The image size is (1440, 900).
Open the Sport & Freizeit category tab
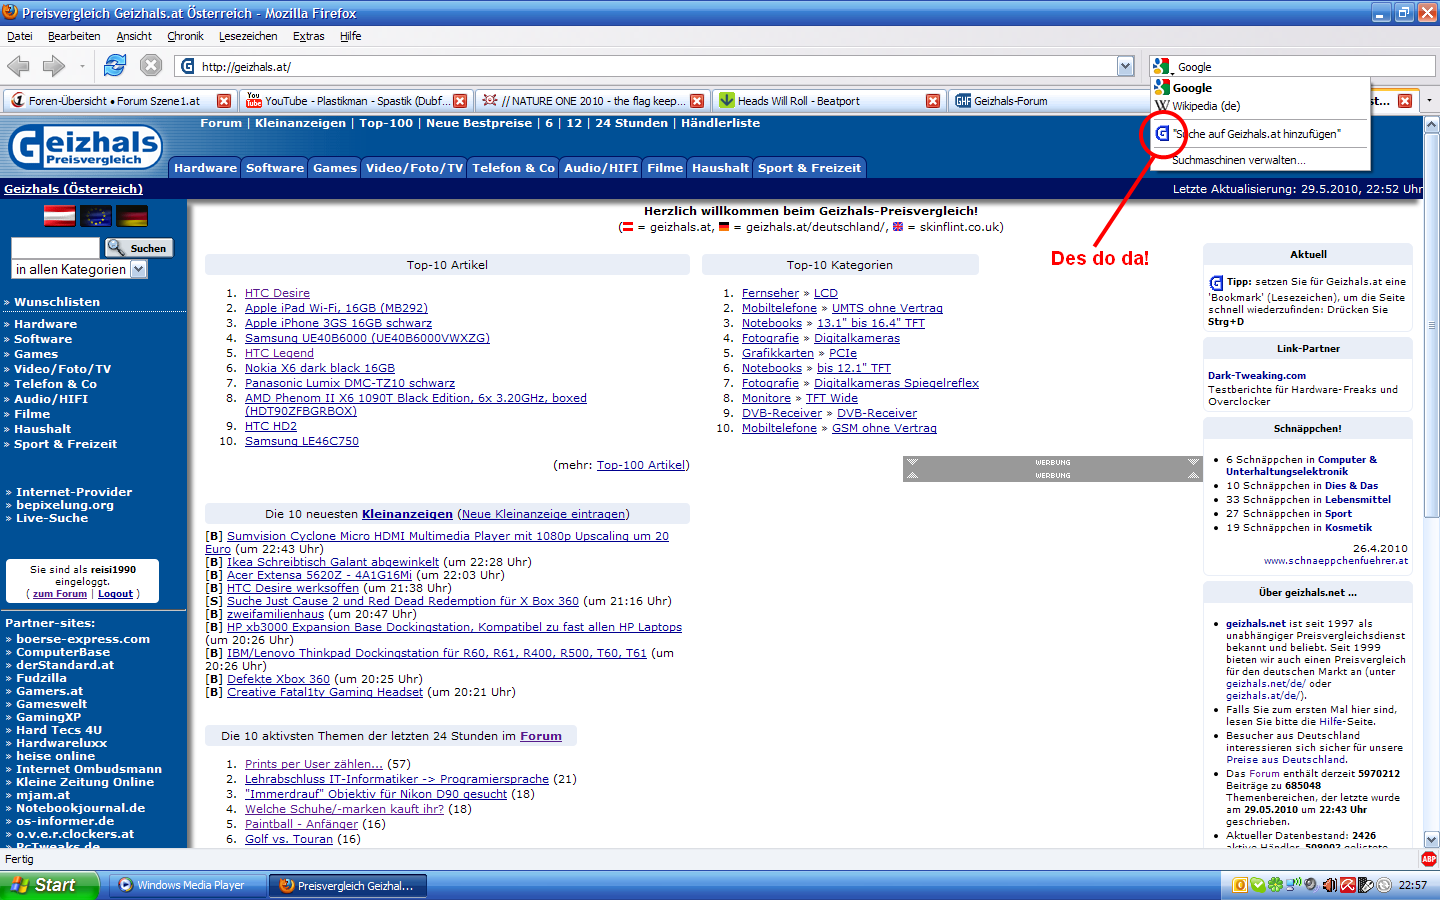809,168
